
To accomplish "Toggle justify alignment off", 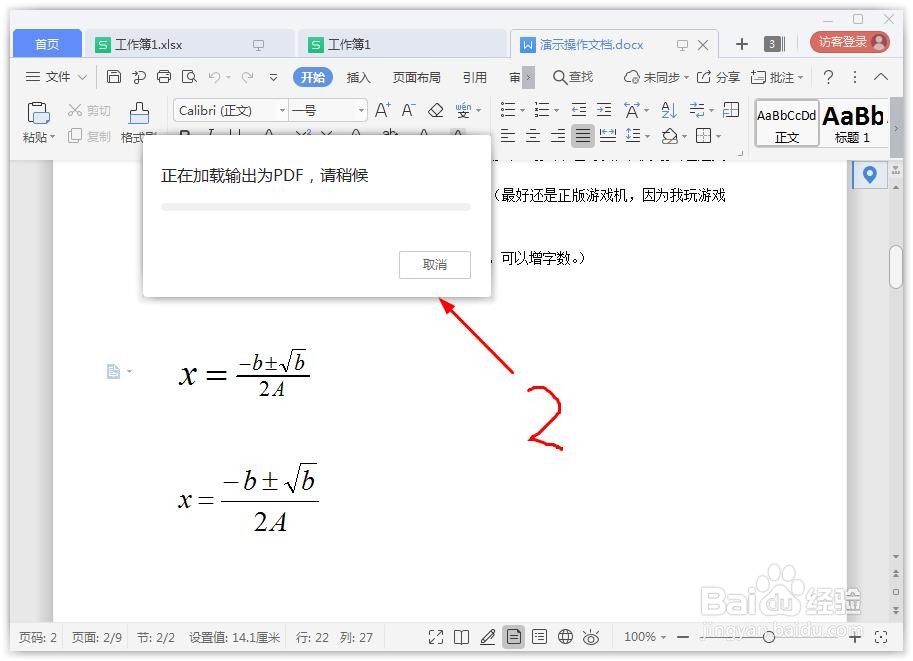I will [584, 135].
